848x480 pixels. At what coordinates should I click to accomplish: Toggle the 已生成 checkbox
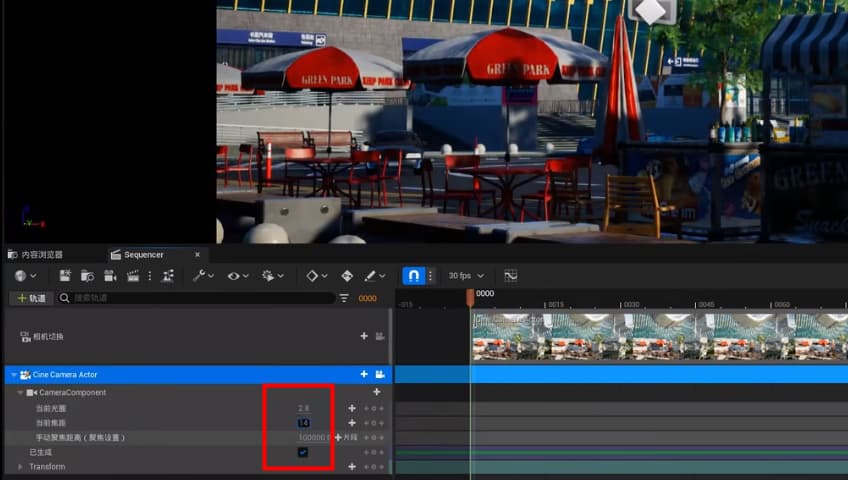[x=303, y=452]
